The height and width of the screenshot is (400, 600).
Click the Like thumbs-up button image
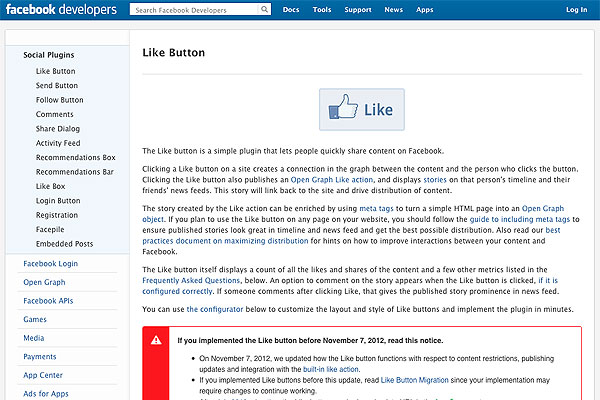point(362,110)
